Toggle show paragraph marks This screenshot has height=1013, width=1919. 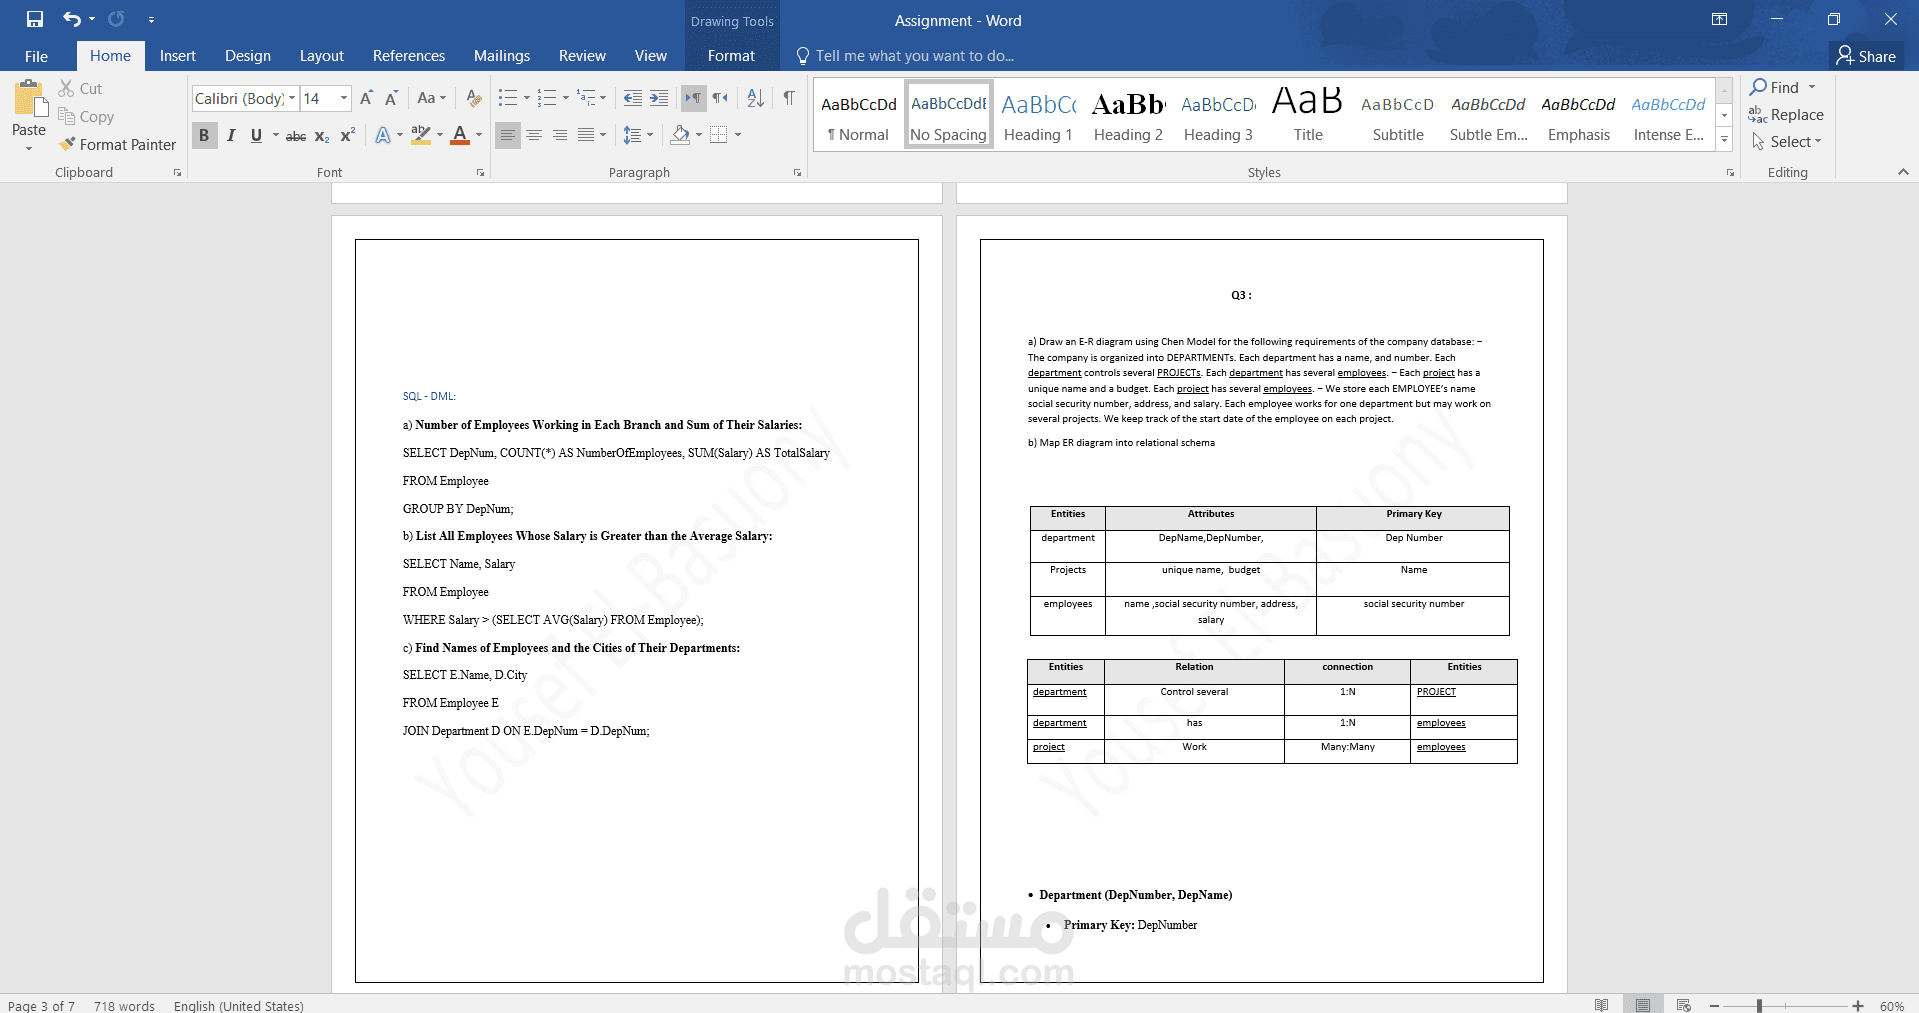[789, 98]
